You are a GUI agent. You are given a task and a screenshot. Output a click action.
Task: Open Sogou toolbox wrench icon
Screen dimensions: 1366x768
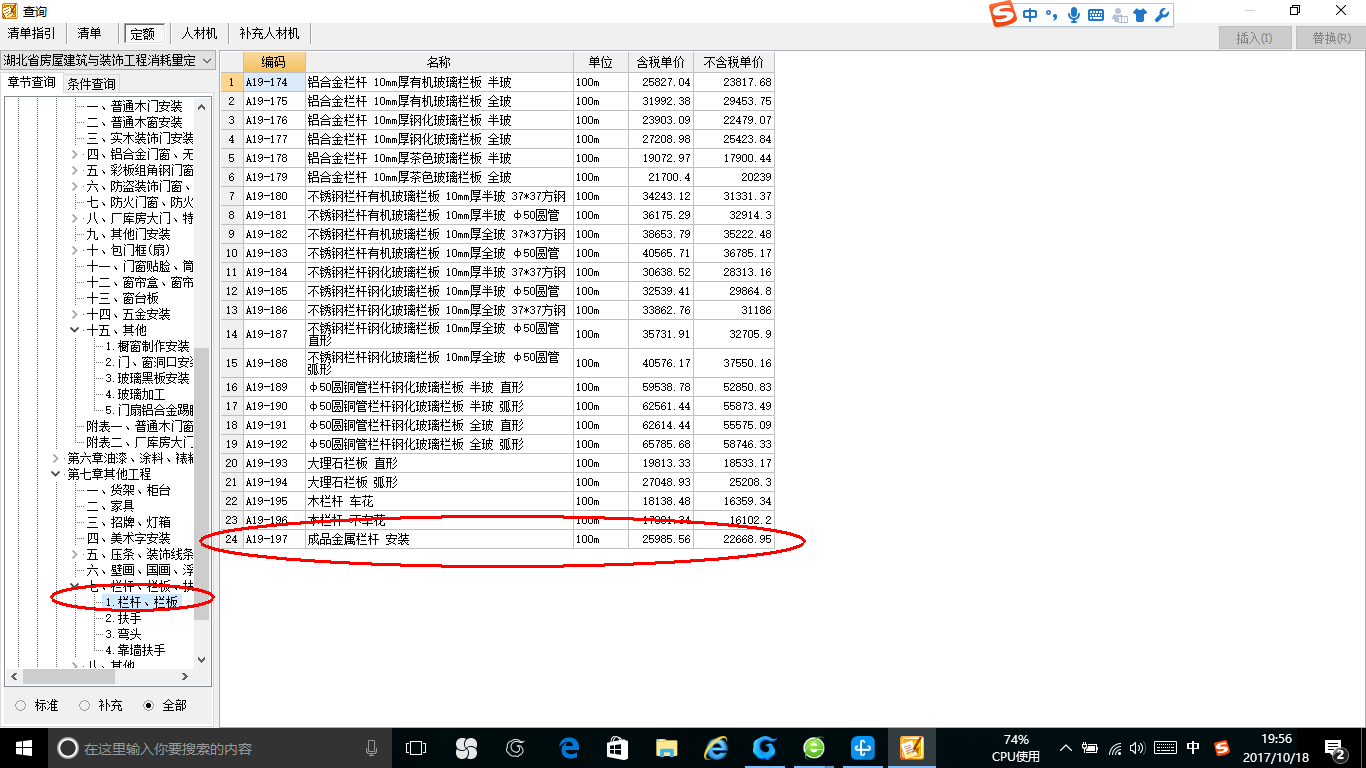(1161, 15)
